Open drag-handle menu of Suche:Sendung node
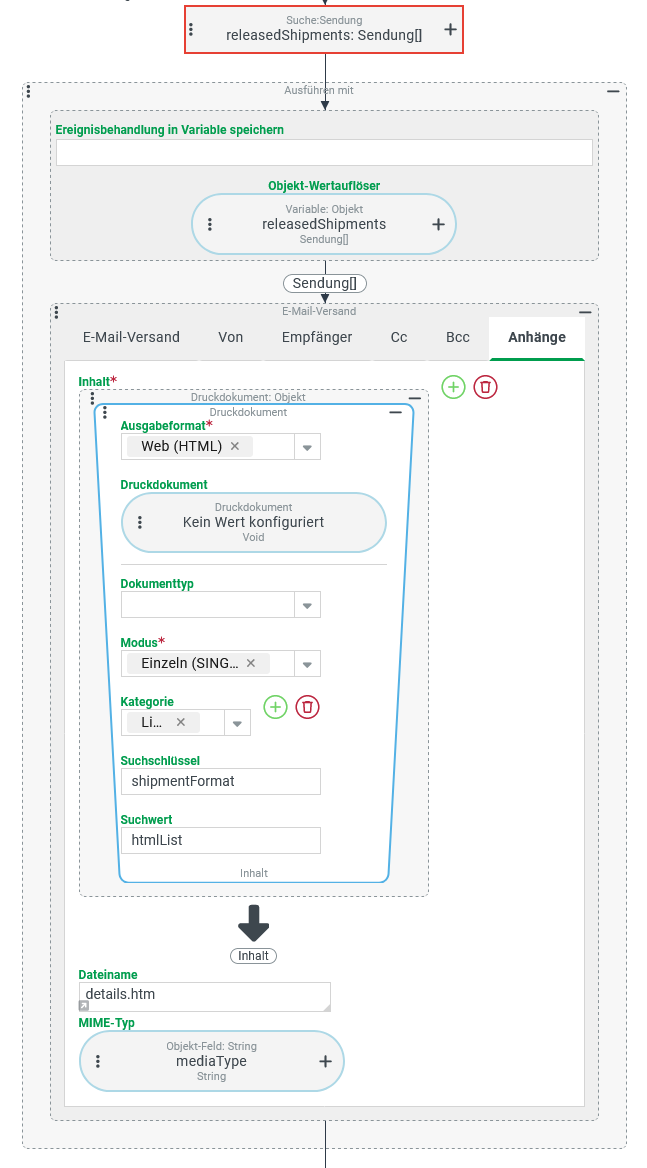Screen dimensions: 647x1168 [x=191, y=30]
